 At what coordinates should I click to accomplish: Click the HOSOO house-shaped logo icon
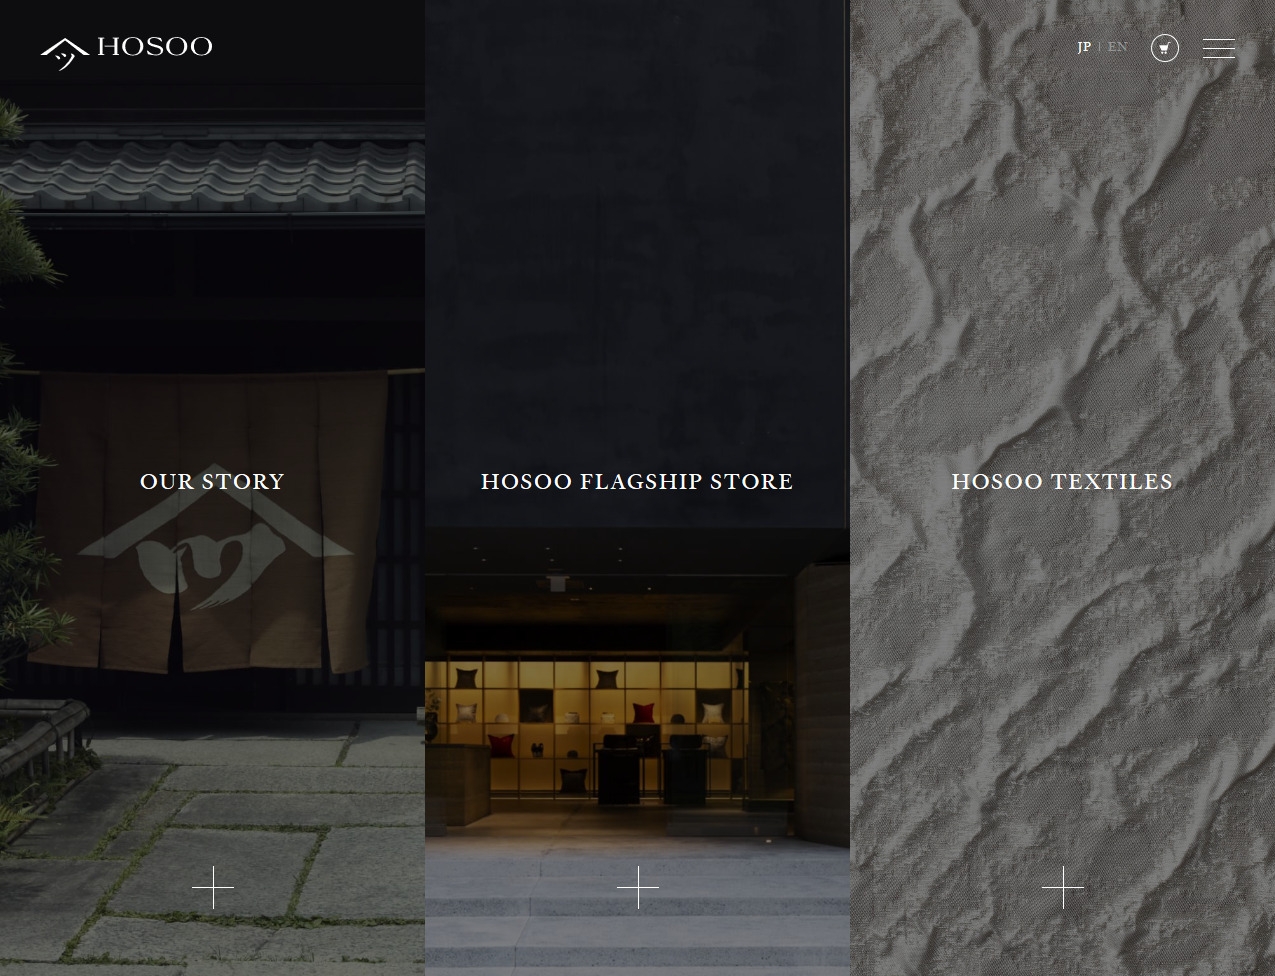pyautogui.click(x=65, y=53)
